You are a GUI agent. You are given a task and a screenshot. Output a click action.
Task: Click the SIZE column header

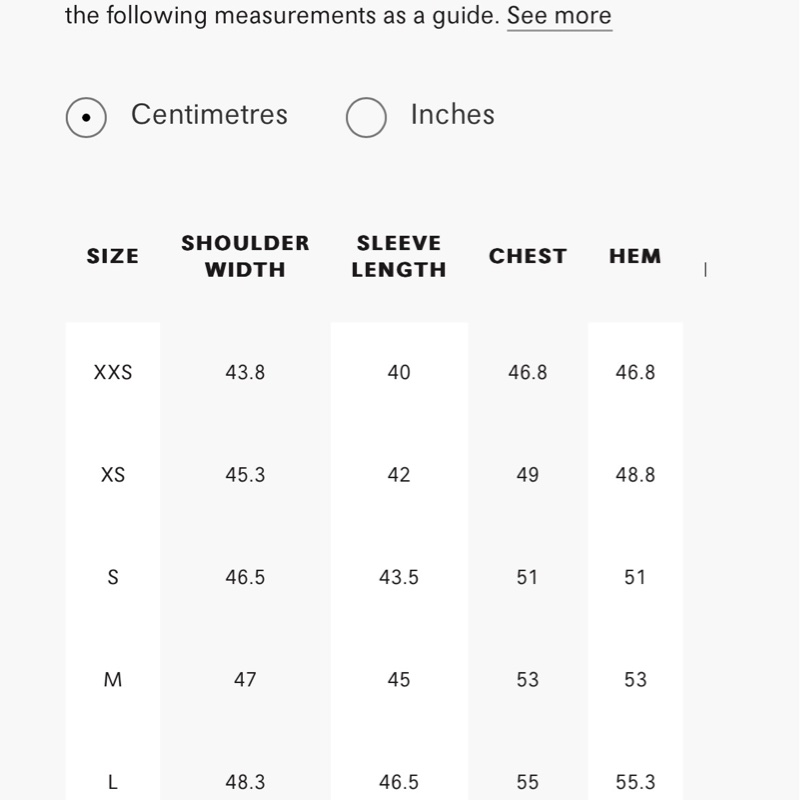point(113,256)
